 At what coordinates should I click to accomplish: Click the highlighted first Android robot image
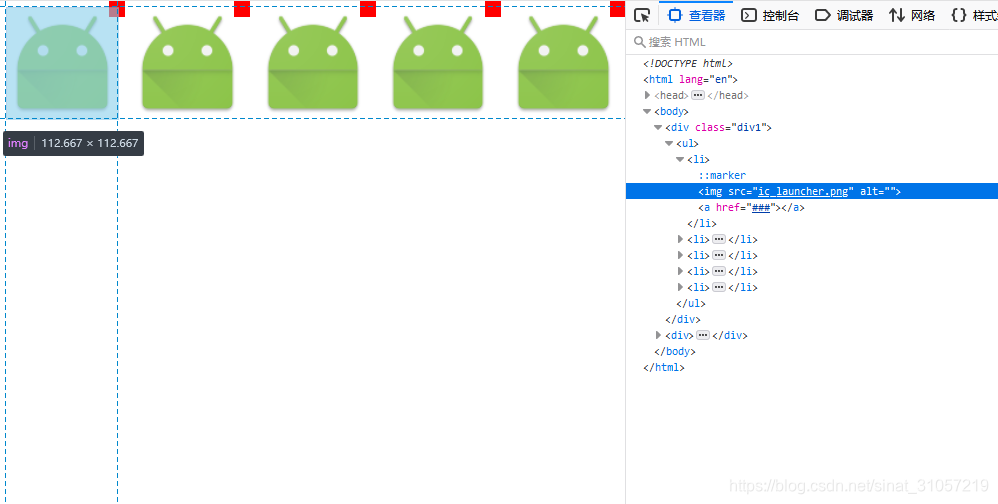pos(62,62)
